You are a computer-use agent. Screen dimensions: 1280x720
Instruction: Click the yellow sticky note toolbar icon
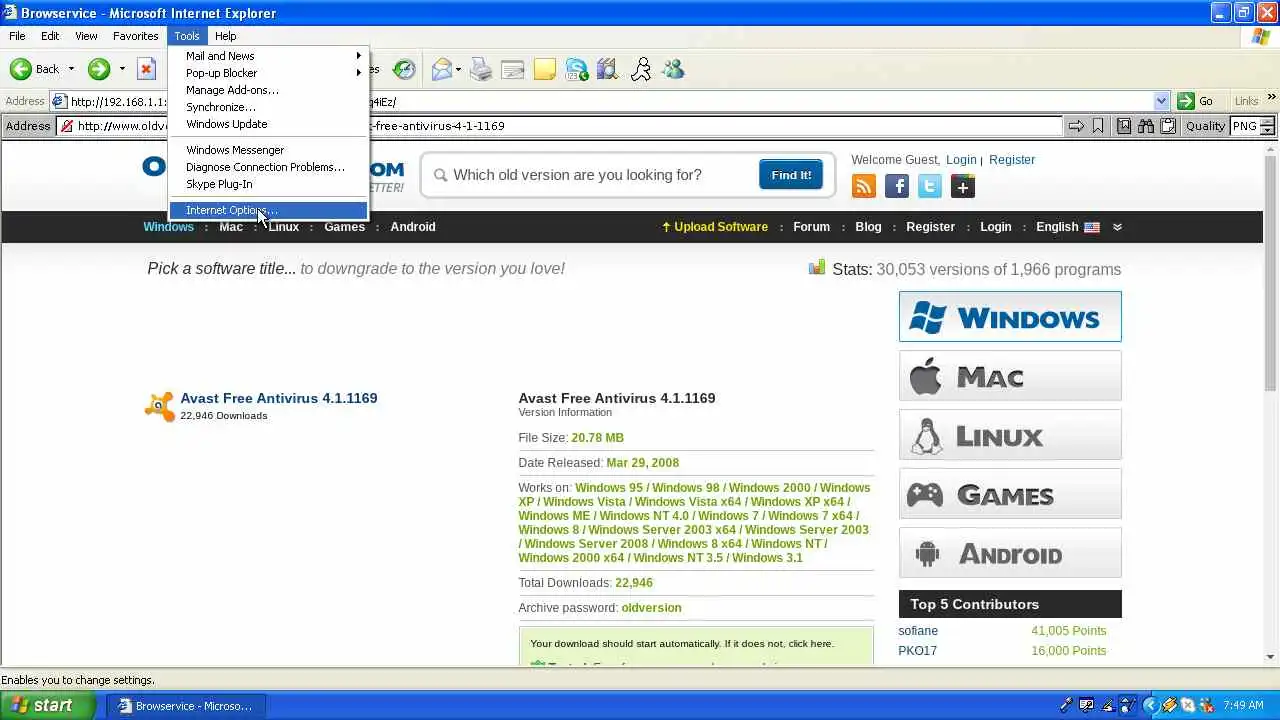click(545, 69)
